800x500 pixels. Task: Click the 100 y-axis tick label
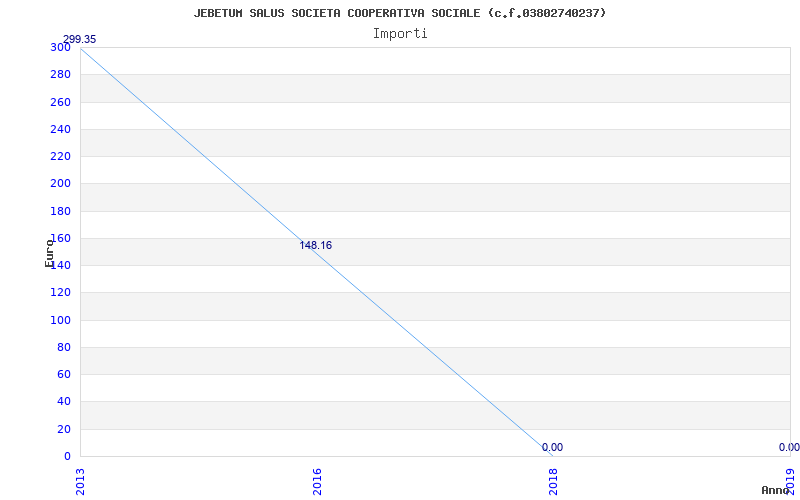[x=60, y=320]
